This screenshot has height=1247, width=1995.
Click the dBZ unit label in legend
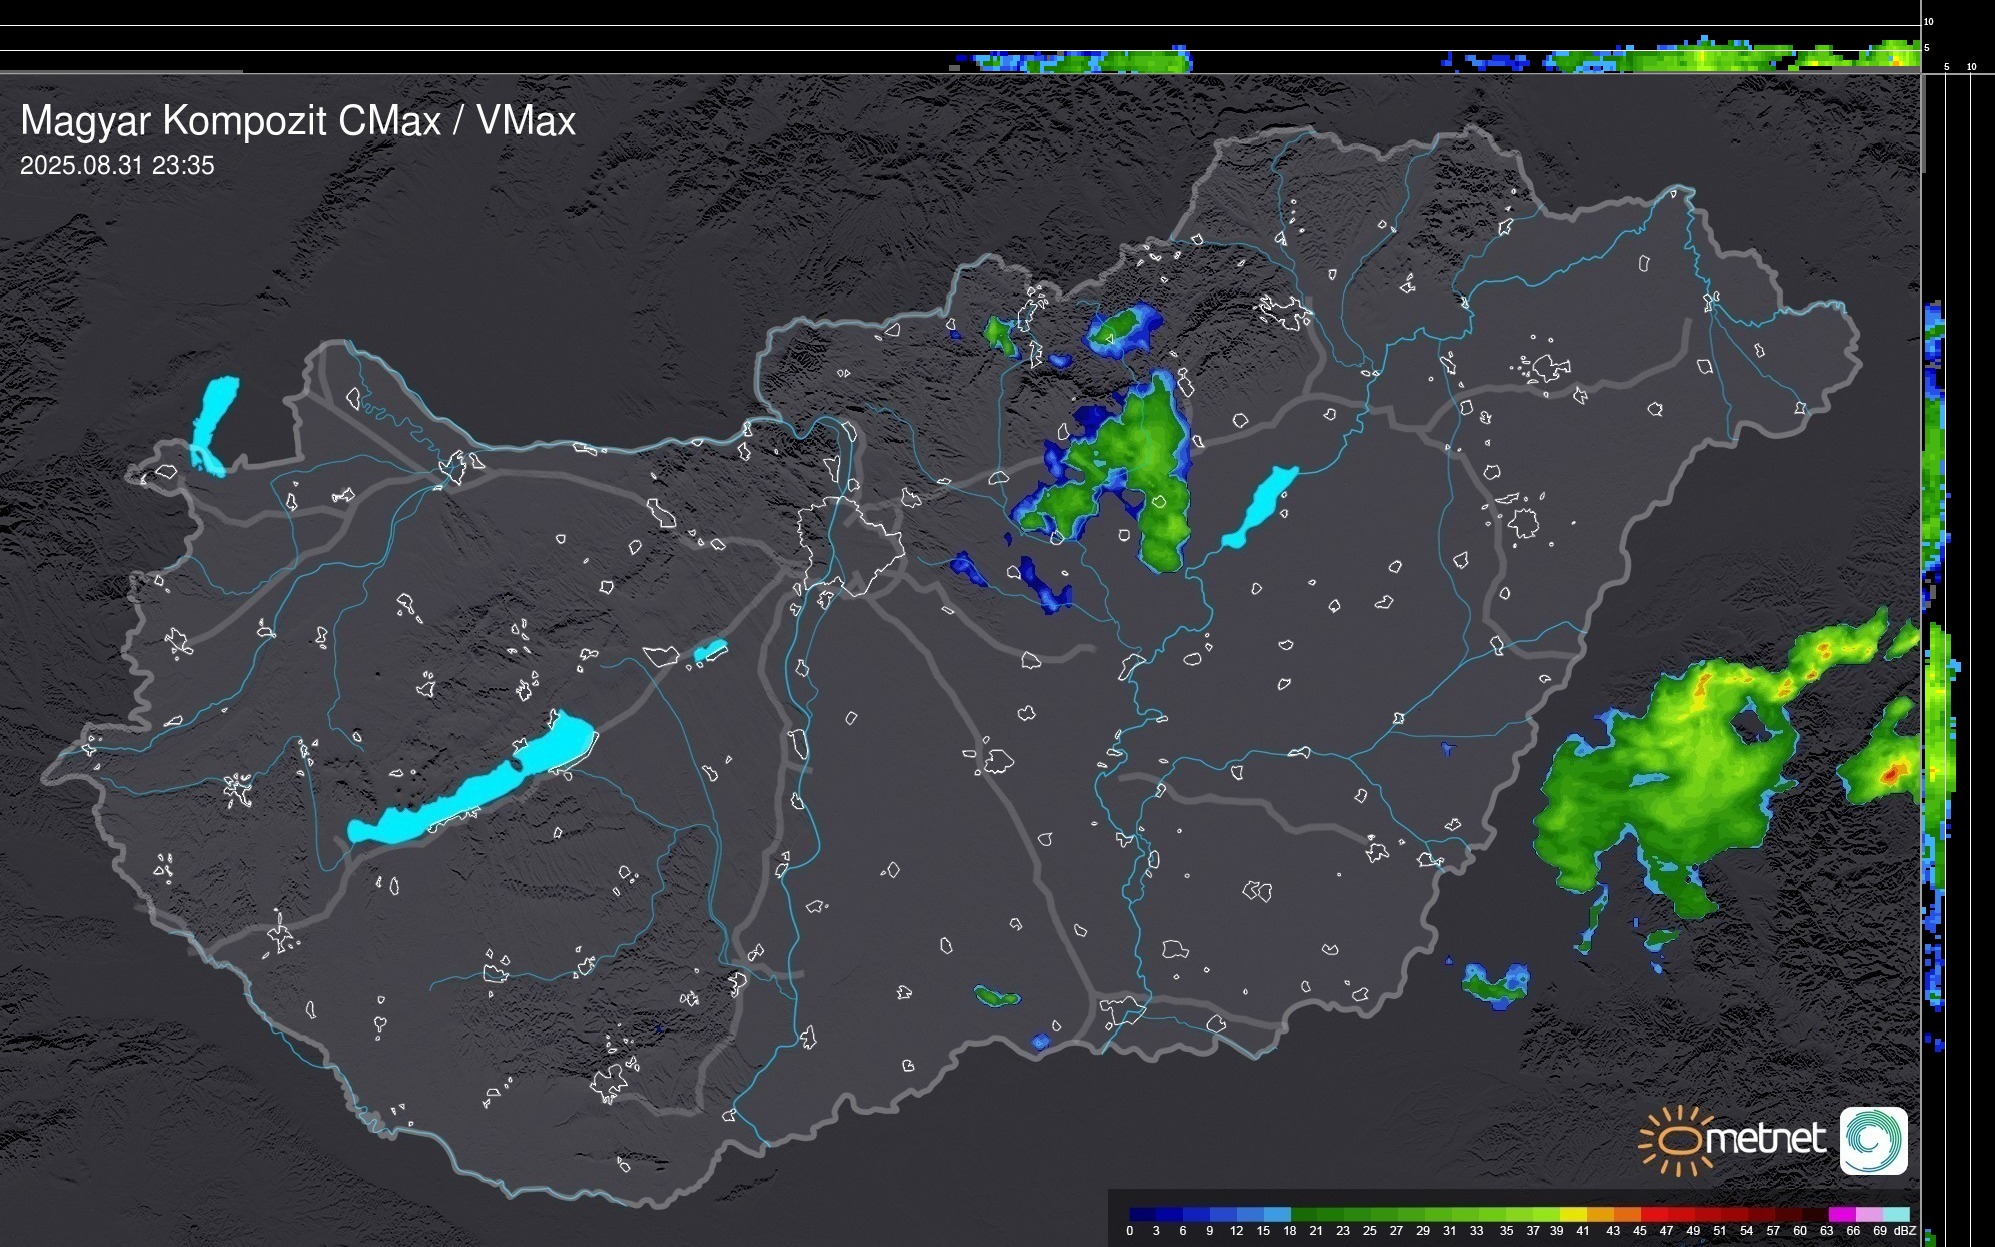click(x=1905, y=1231)
